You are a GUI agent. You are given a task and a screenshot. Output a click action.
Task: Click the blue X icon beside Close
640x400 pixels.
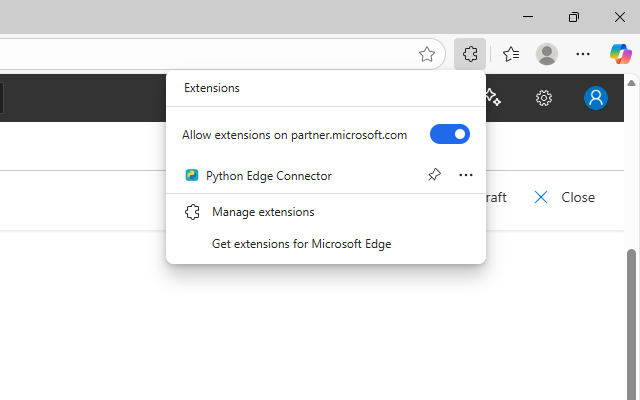click(541, 197)
